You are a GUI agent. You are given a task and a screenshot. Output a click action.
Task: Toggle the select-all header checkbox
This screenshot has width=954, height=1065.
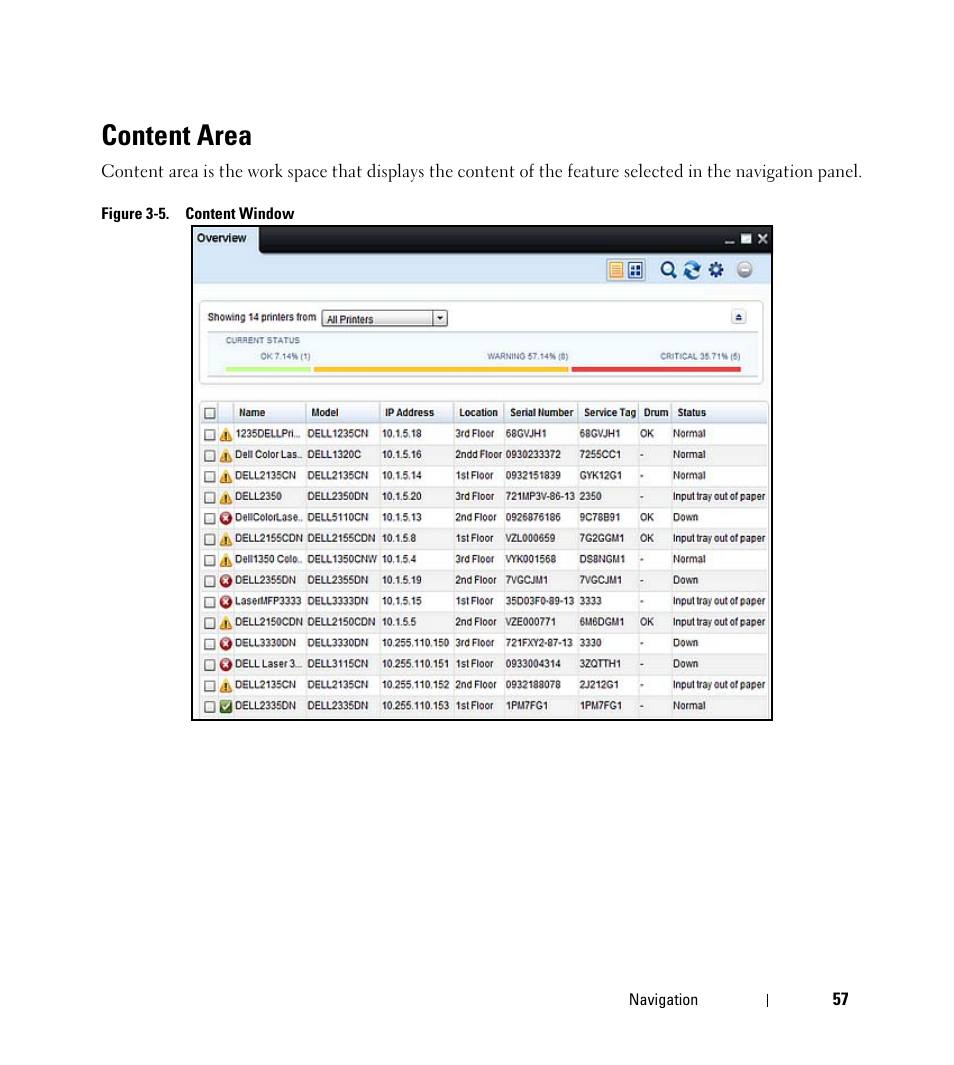(210, 413)
